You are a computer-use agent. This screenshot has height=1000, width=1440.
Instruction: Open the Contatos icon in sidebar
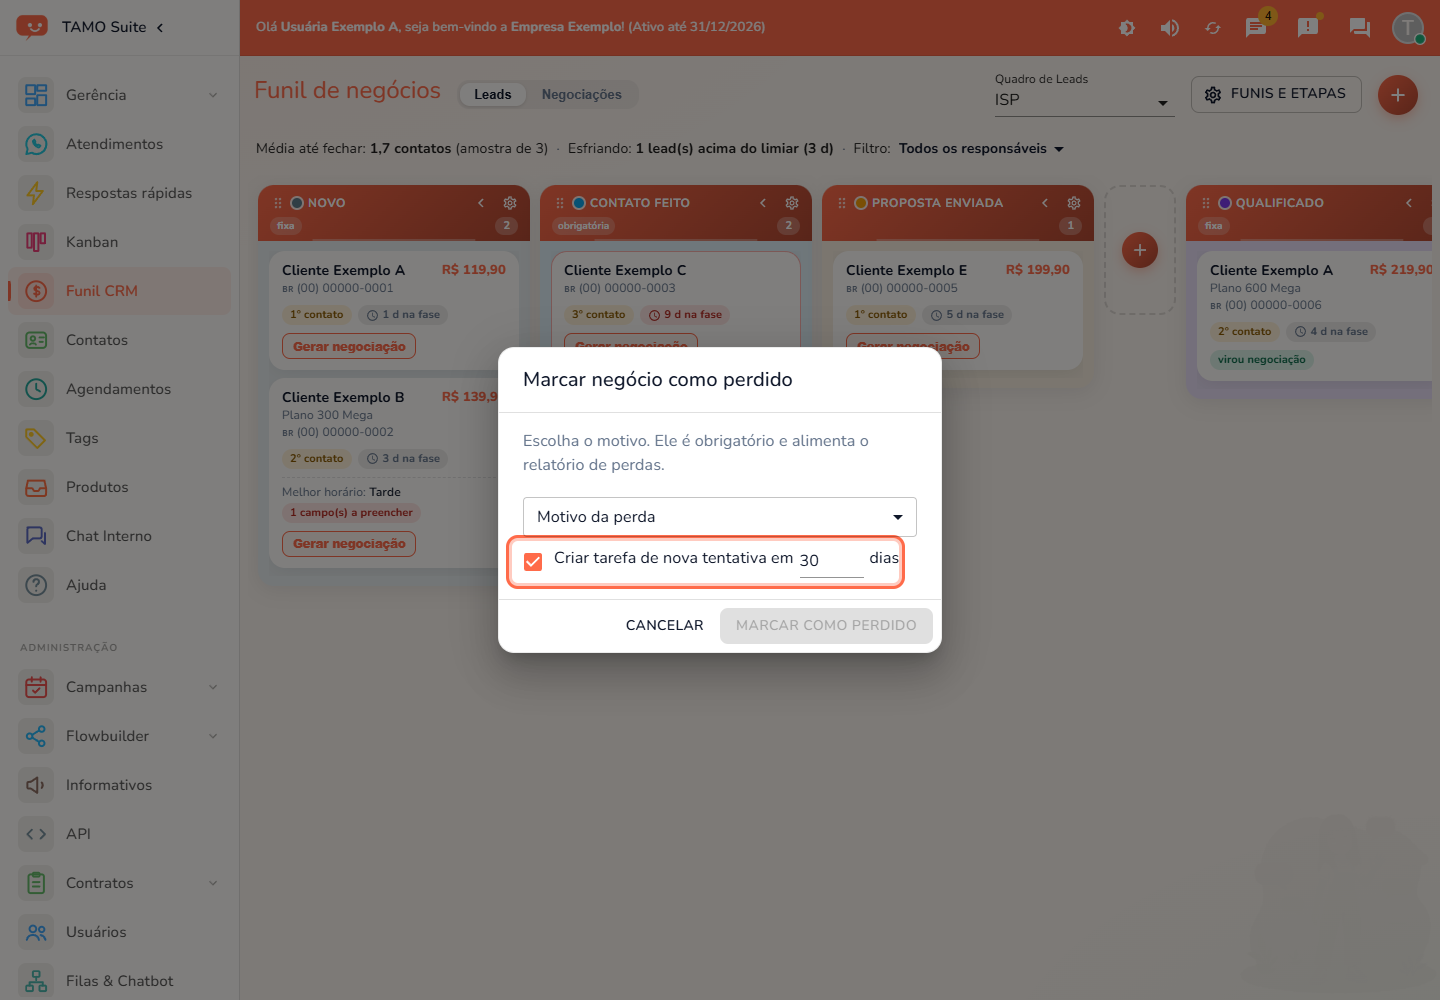point(36,340)
